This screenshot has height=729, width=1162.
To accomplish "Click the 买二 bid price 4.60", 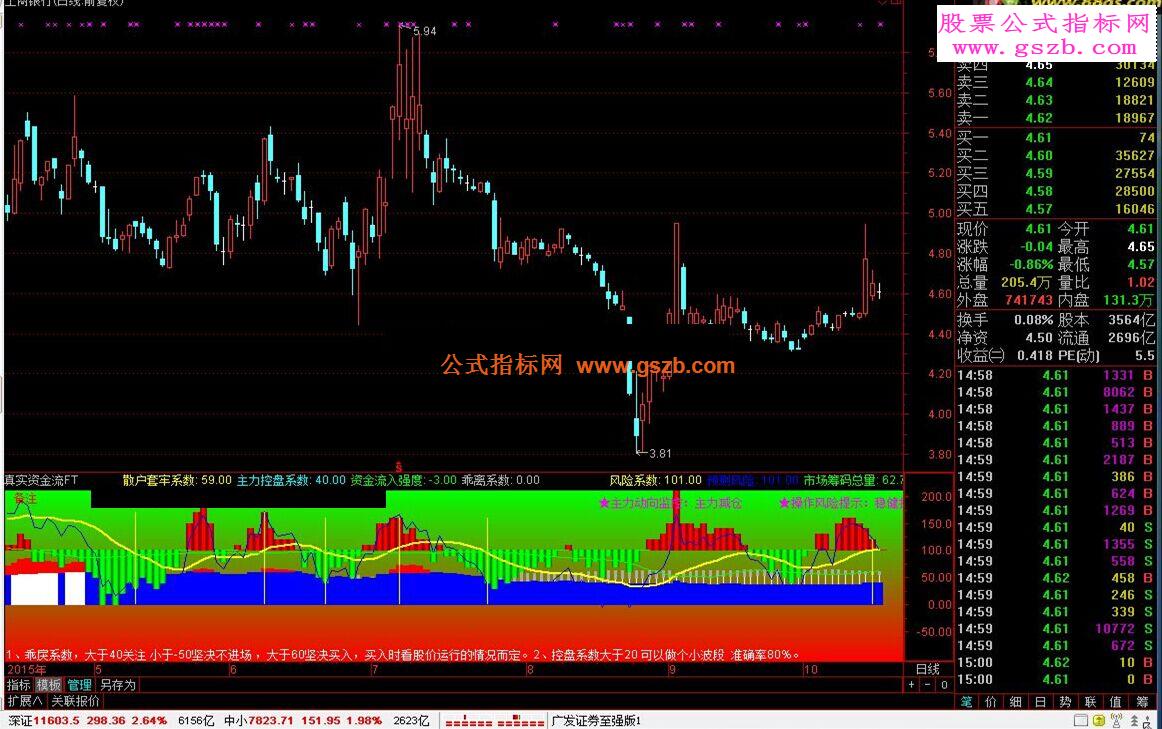I will 1038,155.
